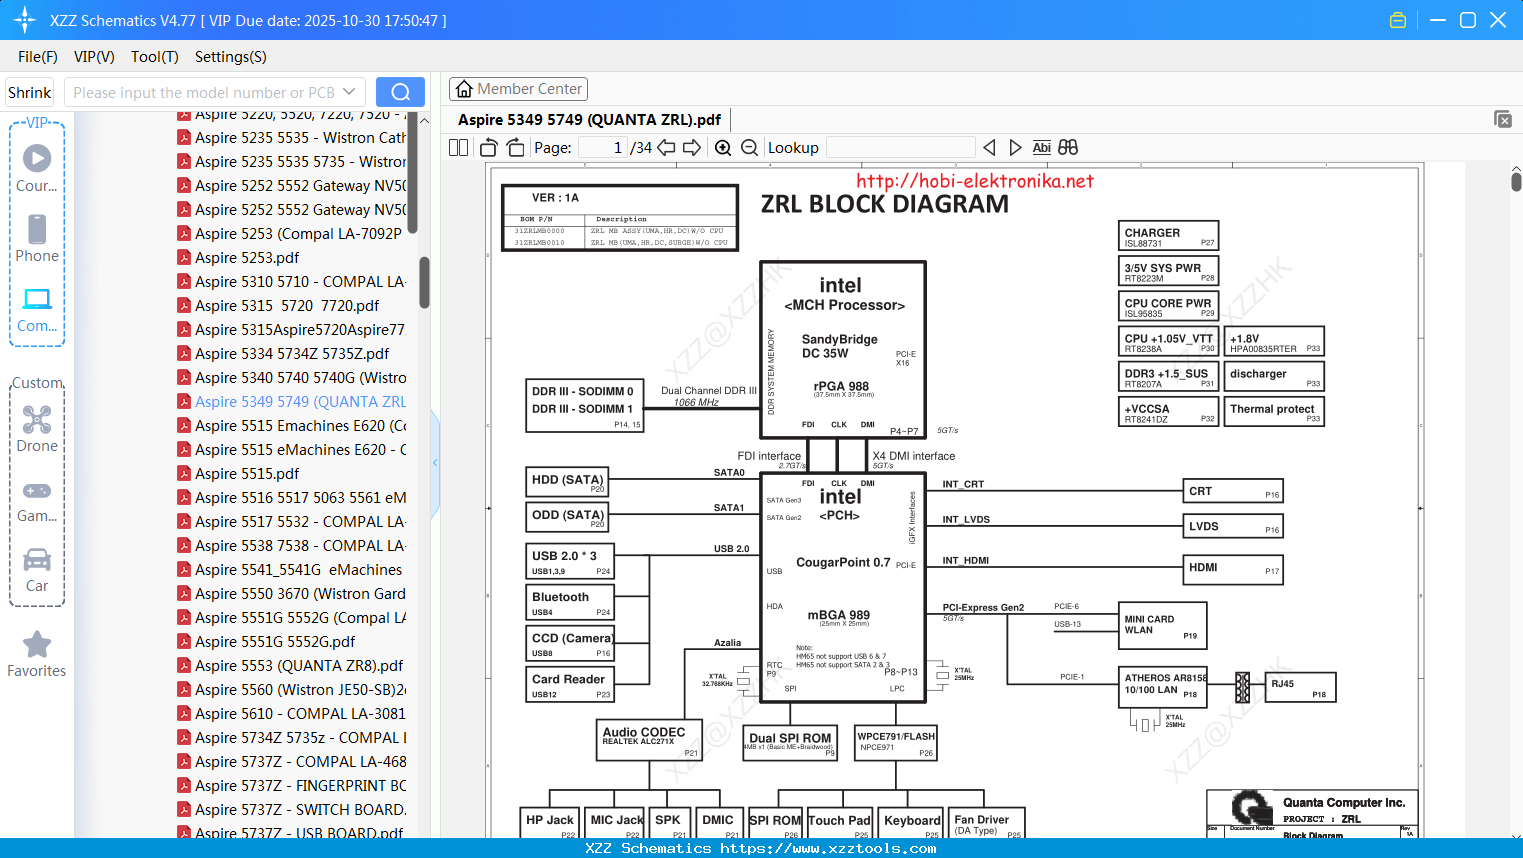Select the Phone category icon
Image resolution: width=1523 pixels, height=858 pixels.
pos(37,238)
